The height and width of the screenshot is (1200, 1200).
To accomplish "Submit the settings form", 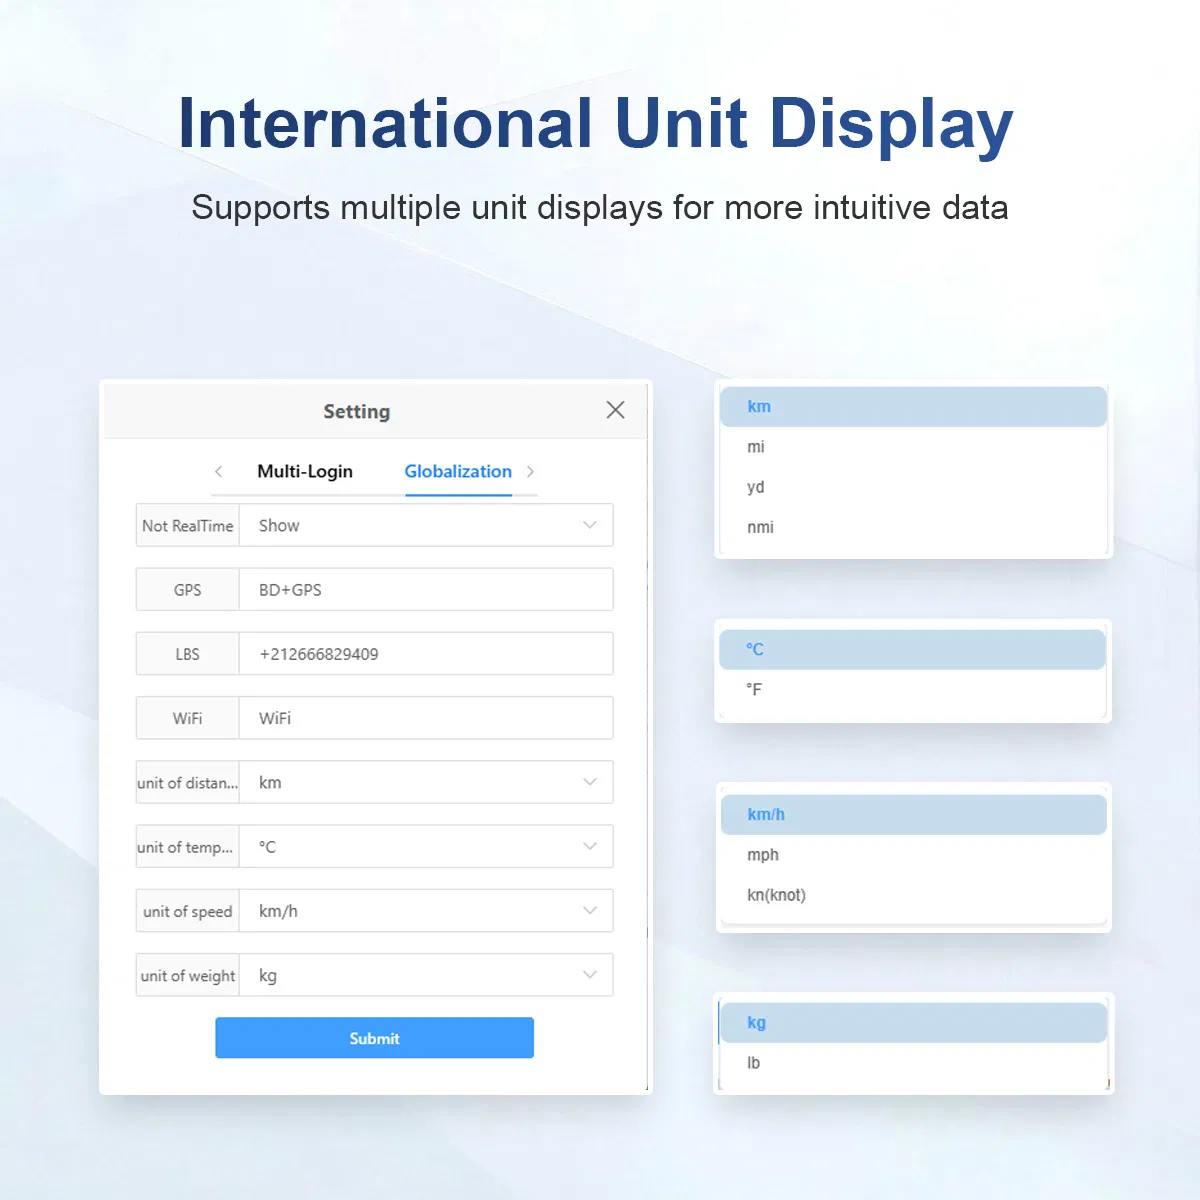I will click(x=374, y=1038).
